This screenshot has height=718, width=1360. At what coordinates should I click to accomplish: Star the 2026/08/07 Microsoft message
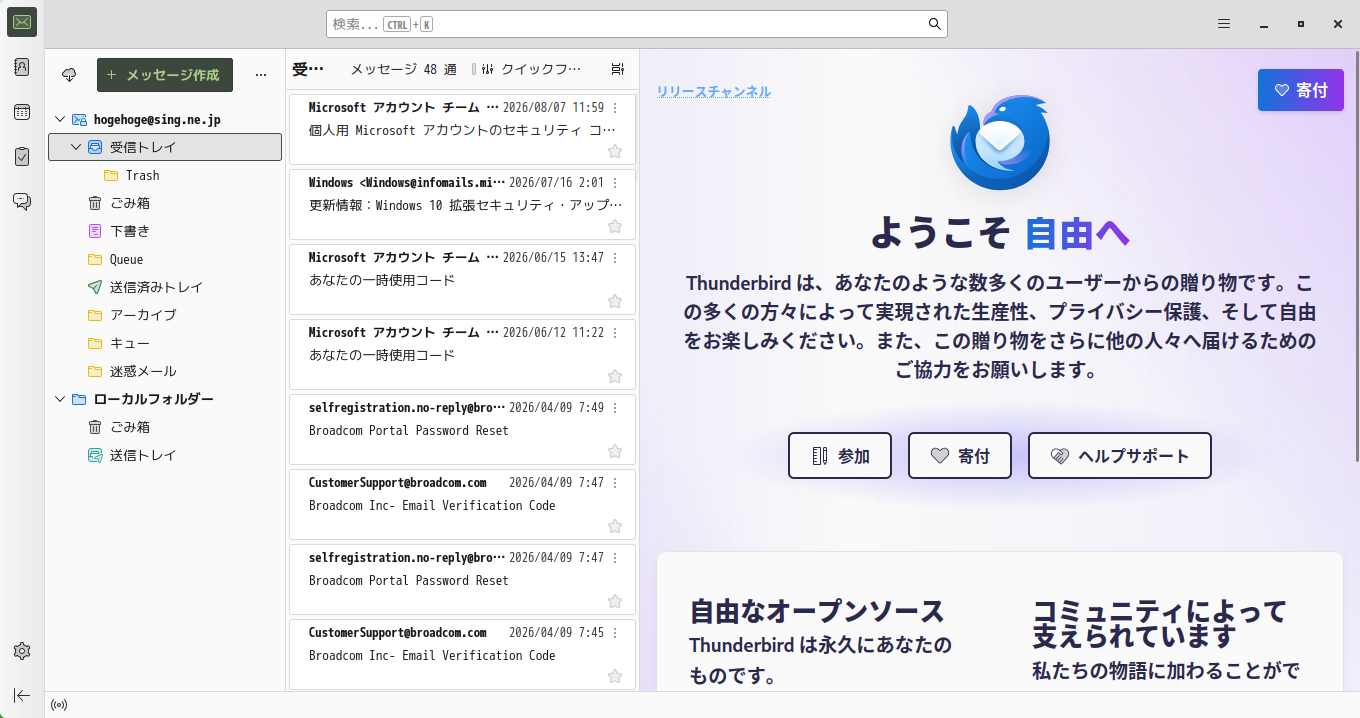point(615,151)
